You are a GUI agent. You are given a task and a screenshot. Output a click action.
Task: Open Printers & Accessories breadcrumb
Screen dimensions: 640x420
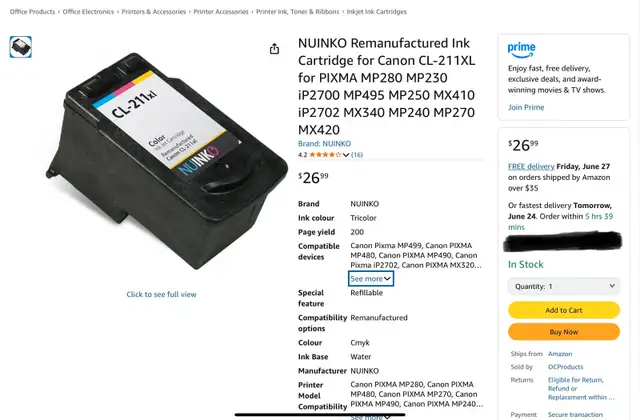pos(153,12)
